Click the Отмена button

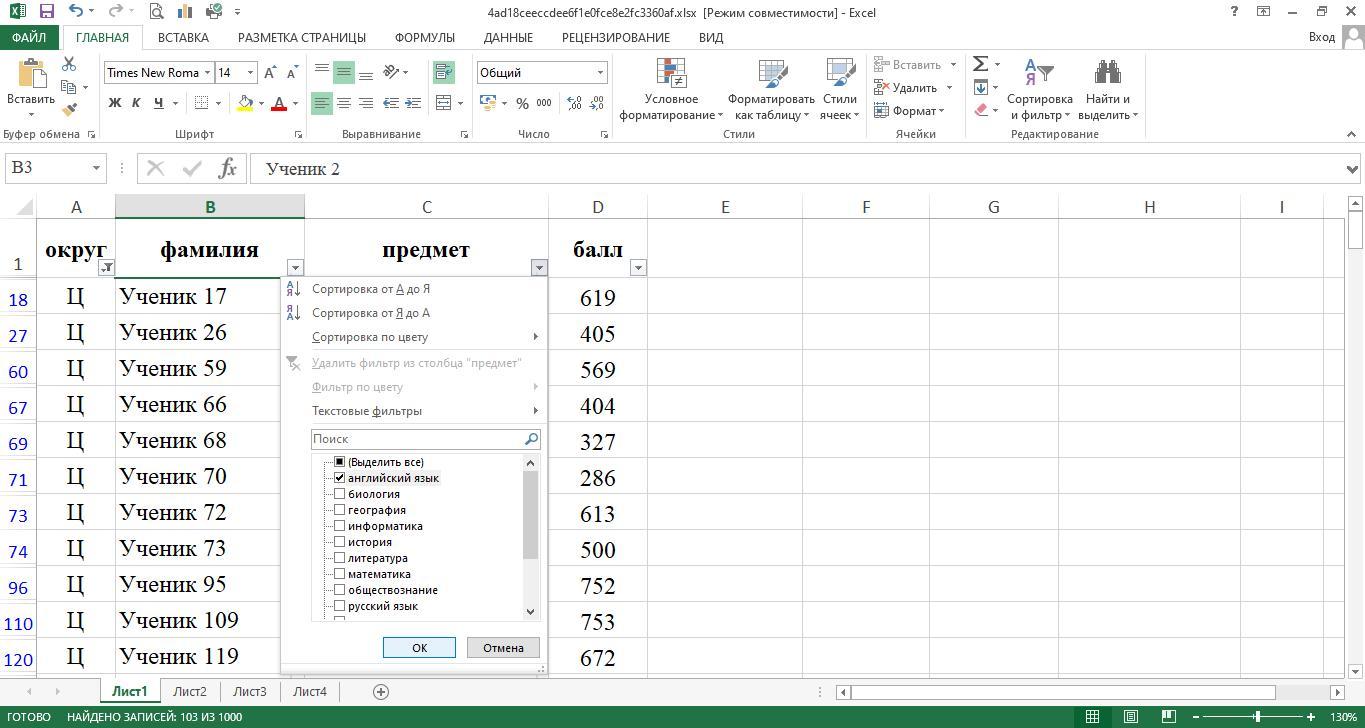tap(503, 648)
